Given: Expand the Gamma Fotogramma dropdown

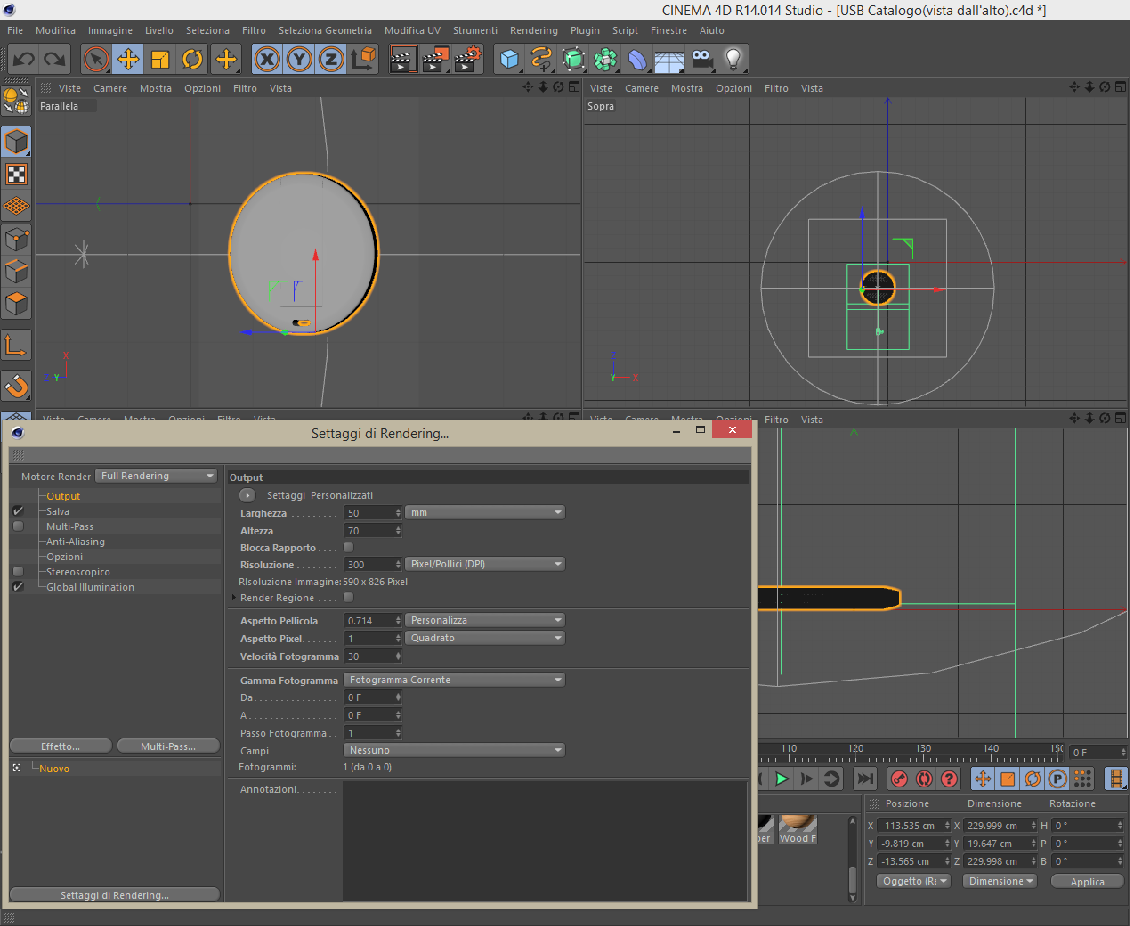Looking at the screenshot, I should point(454,680).
